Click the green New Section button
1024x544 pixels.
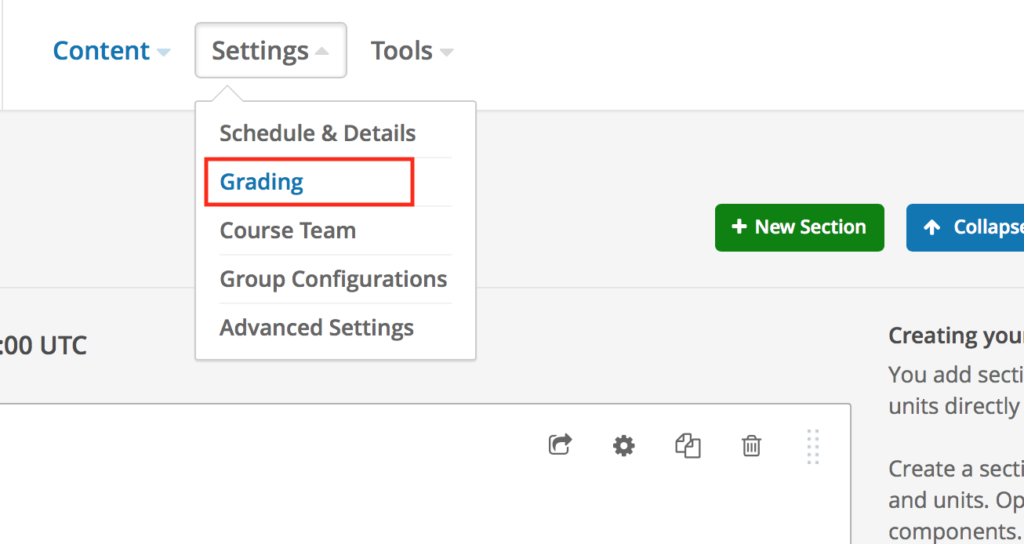(x=799, y=227)
